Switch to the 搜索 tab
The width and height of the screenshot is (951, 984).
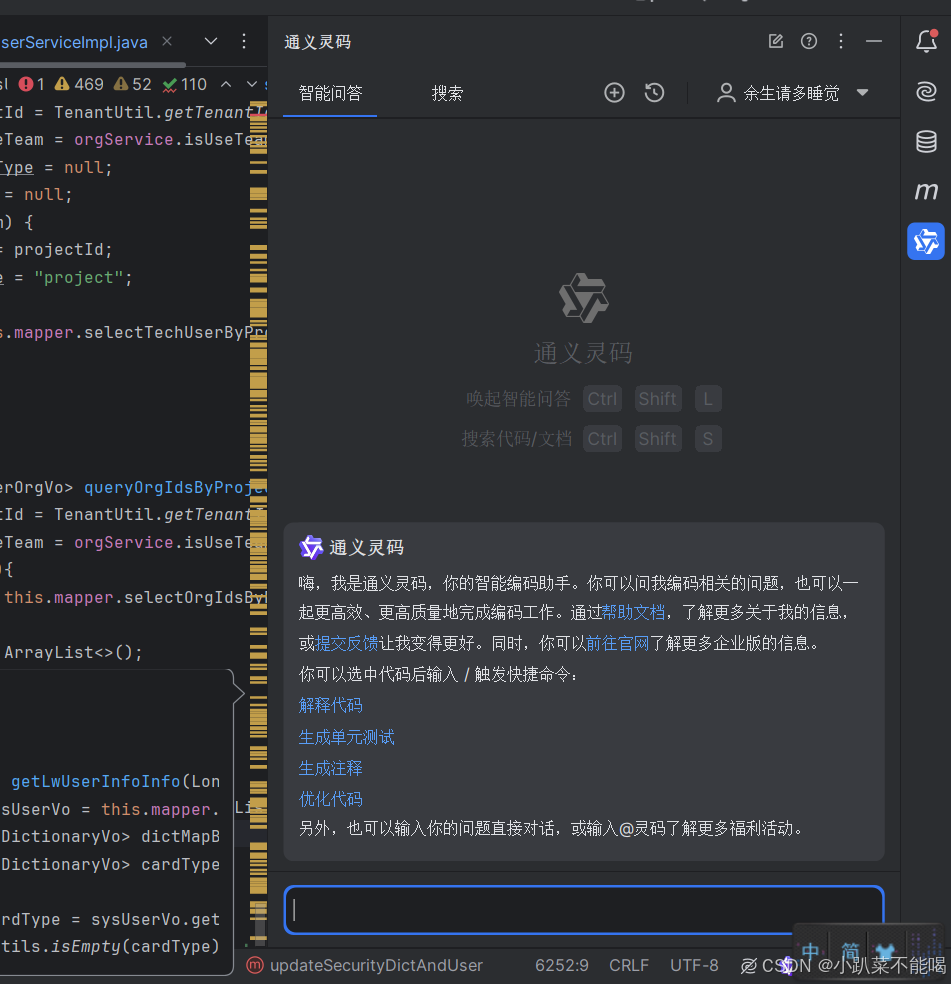(448, 94)
